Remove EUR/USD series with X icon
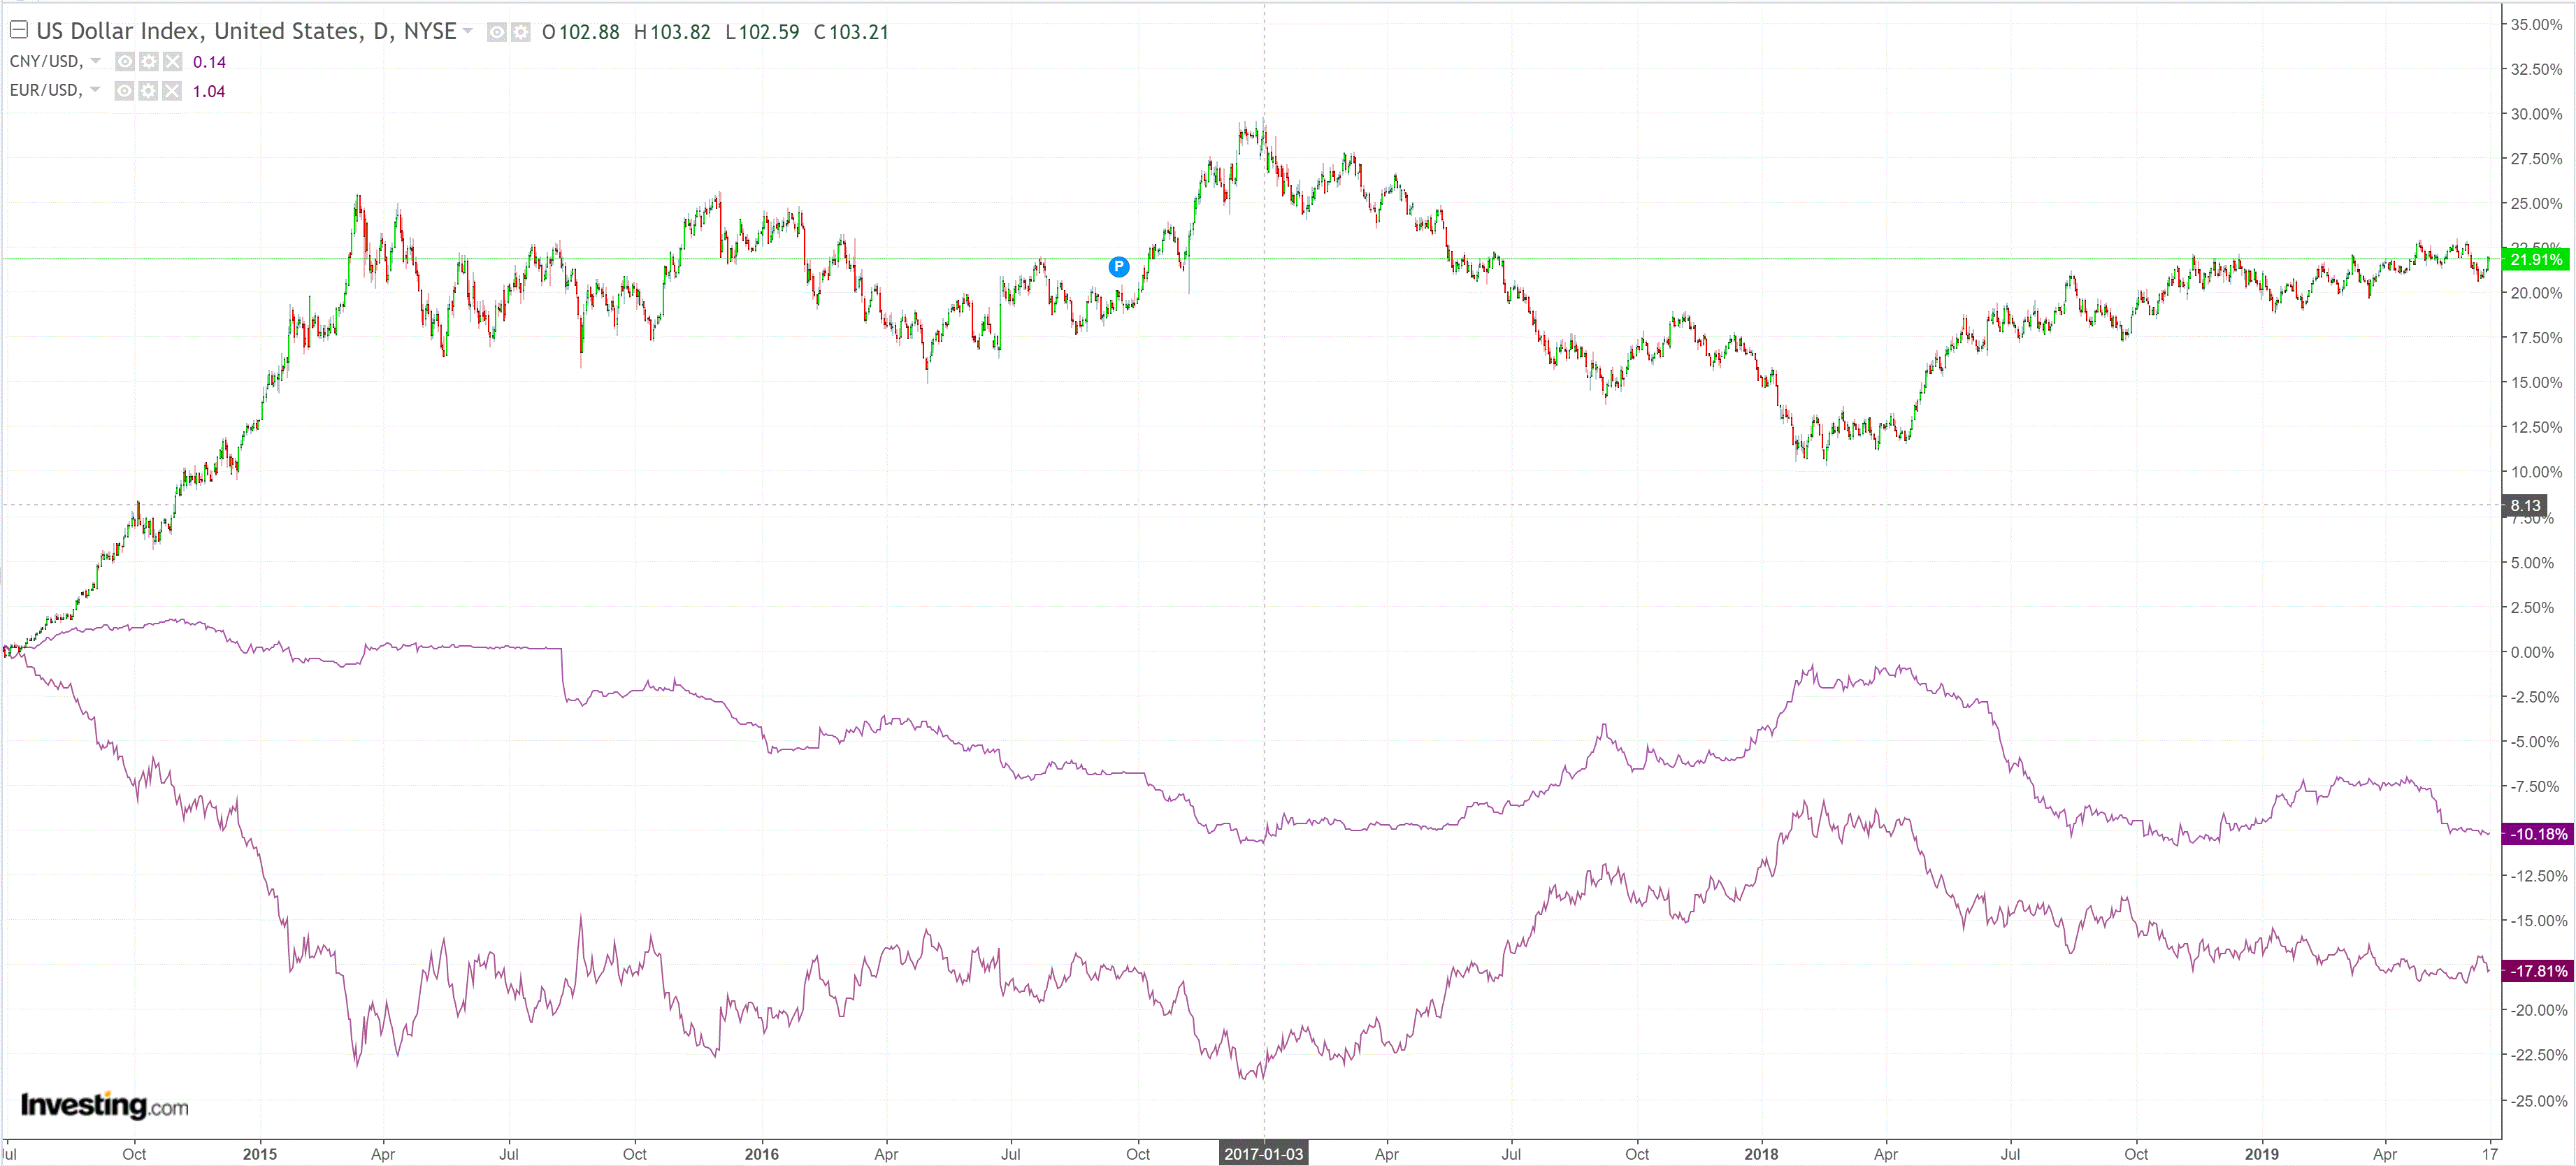Viewport: 2576px width, 1166px height. 172,91
